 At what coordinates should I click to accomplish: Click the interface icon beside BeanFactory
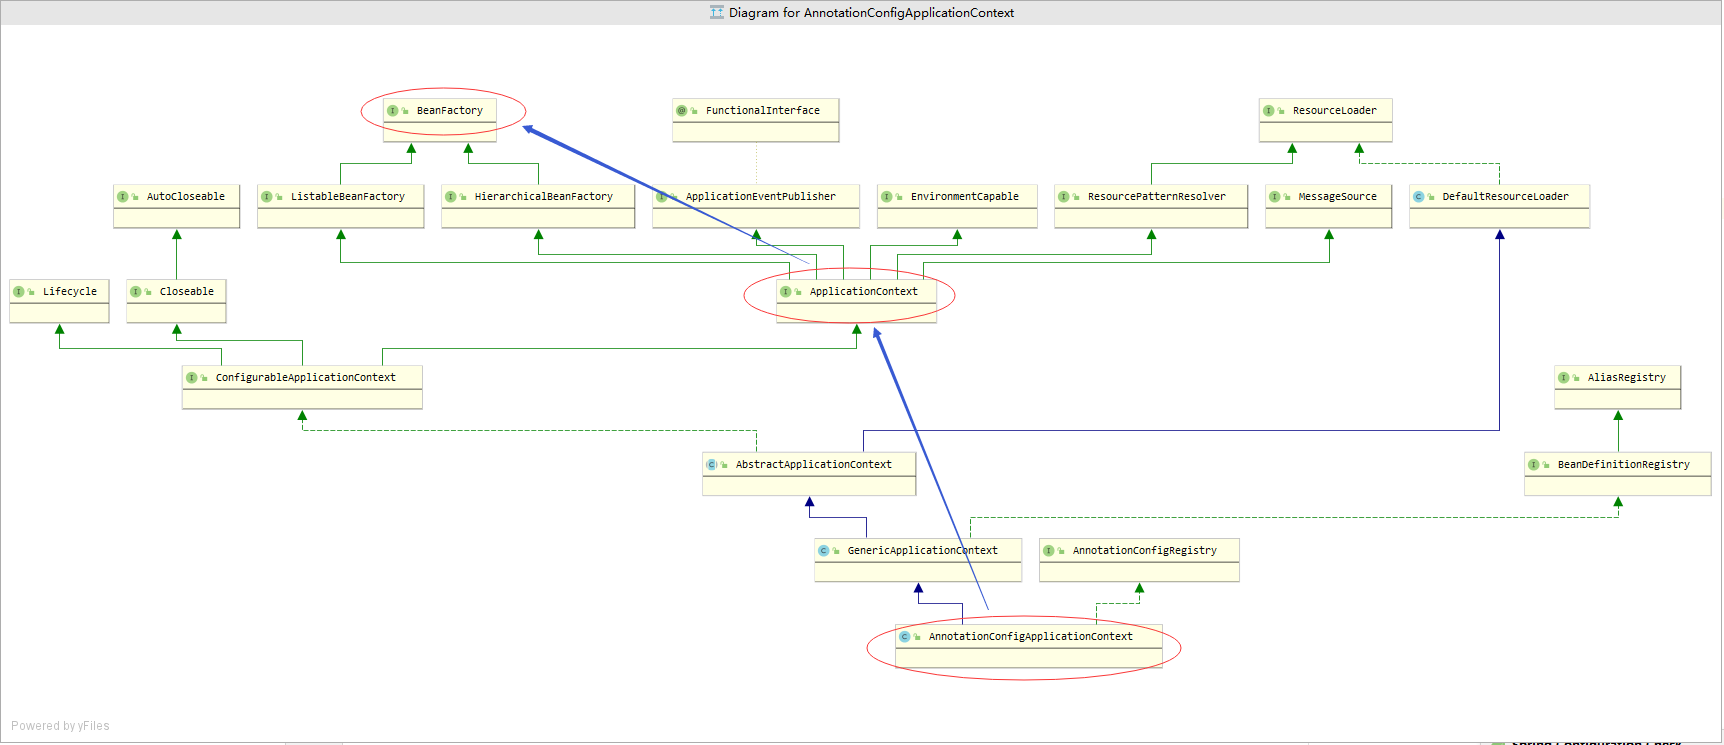point(393,111)
